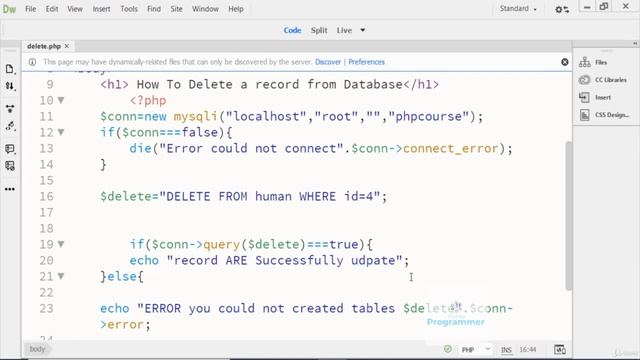The width and height of the screenshot is (640, 360).
Task: Click line number 23 in gutter
Action: point(46,308)
